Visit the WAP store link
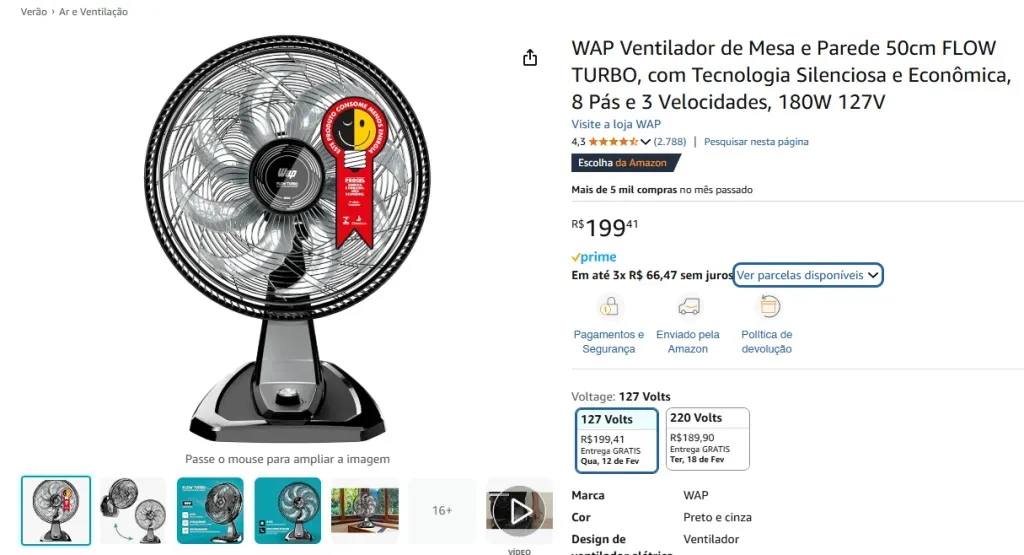The width and height of the screenshot is (1024, 555). coord(616,124)
